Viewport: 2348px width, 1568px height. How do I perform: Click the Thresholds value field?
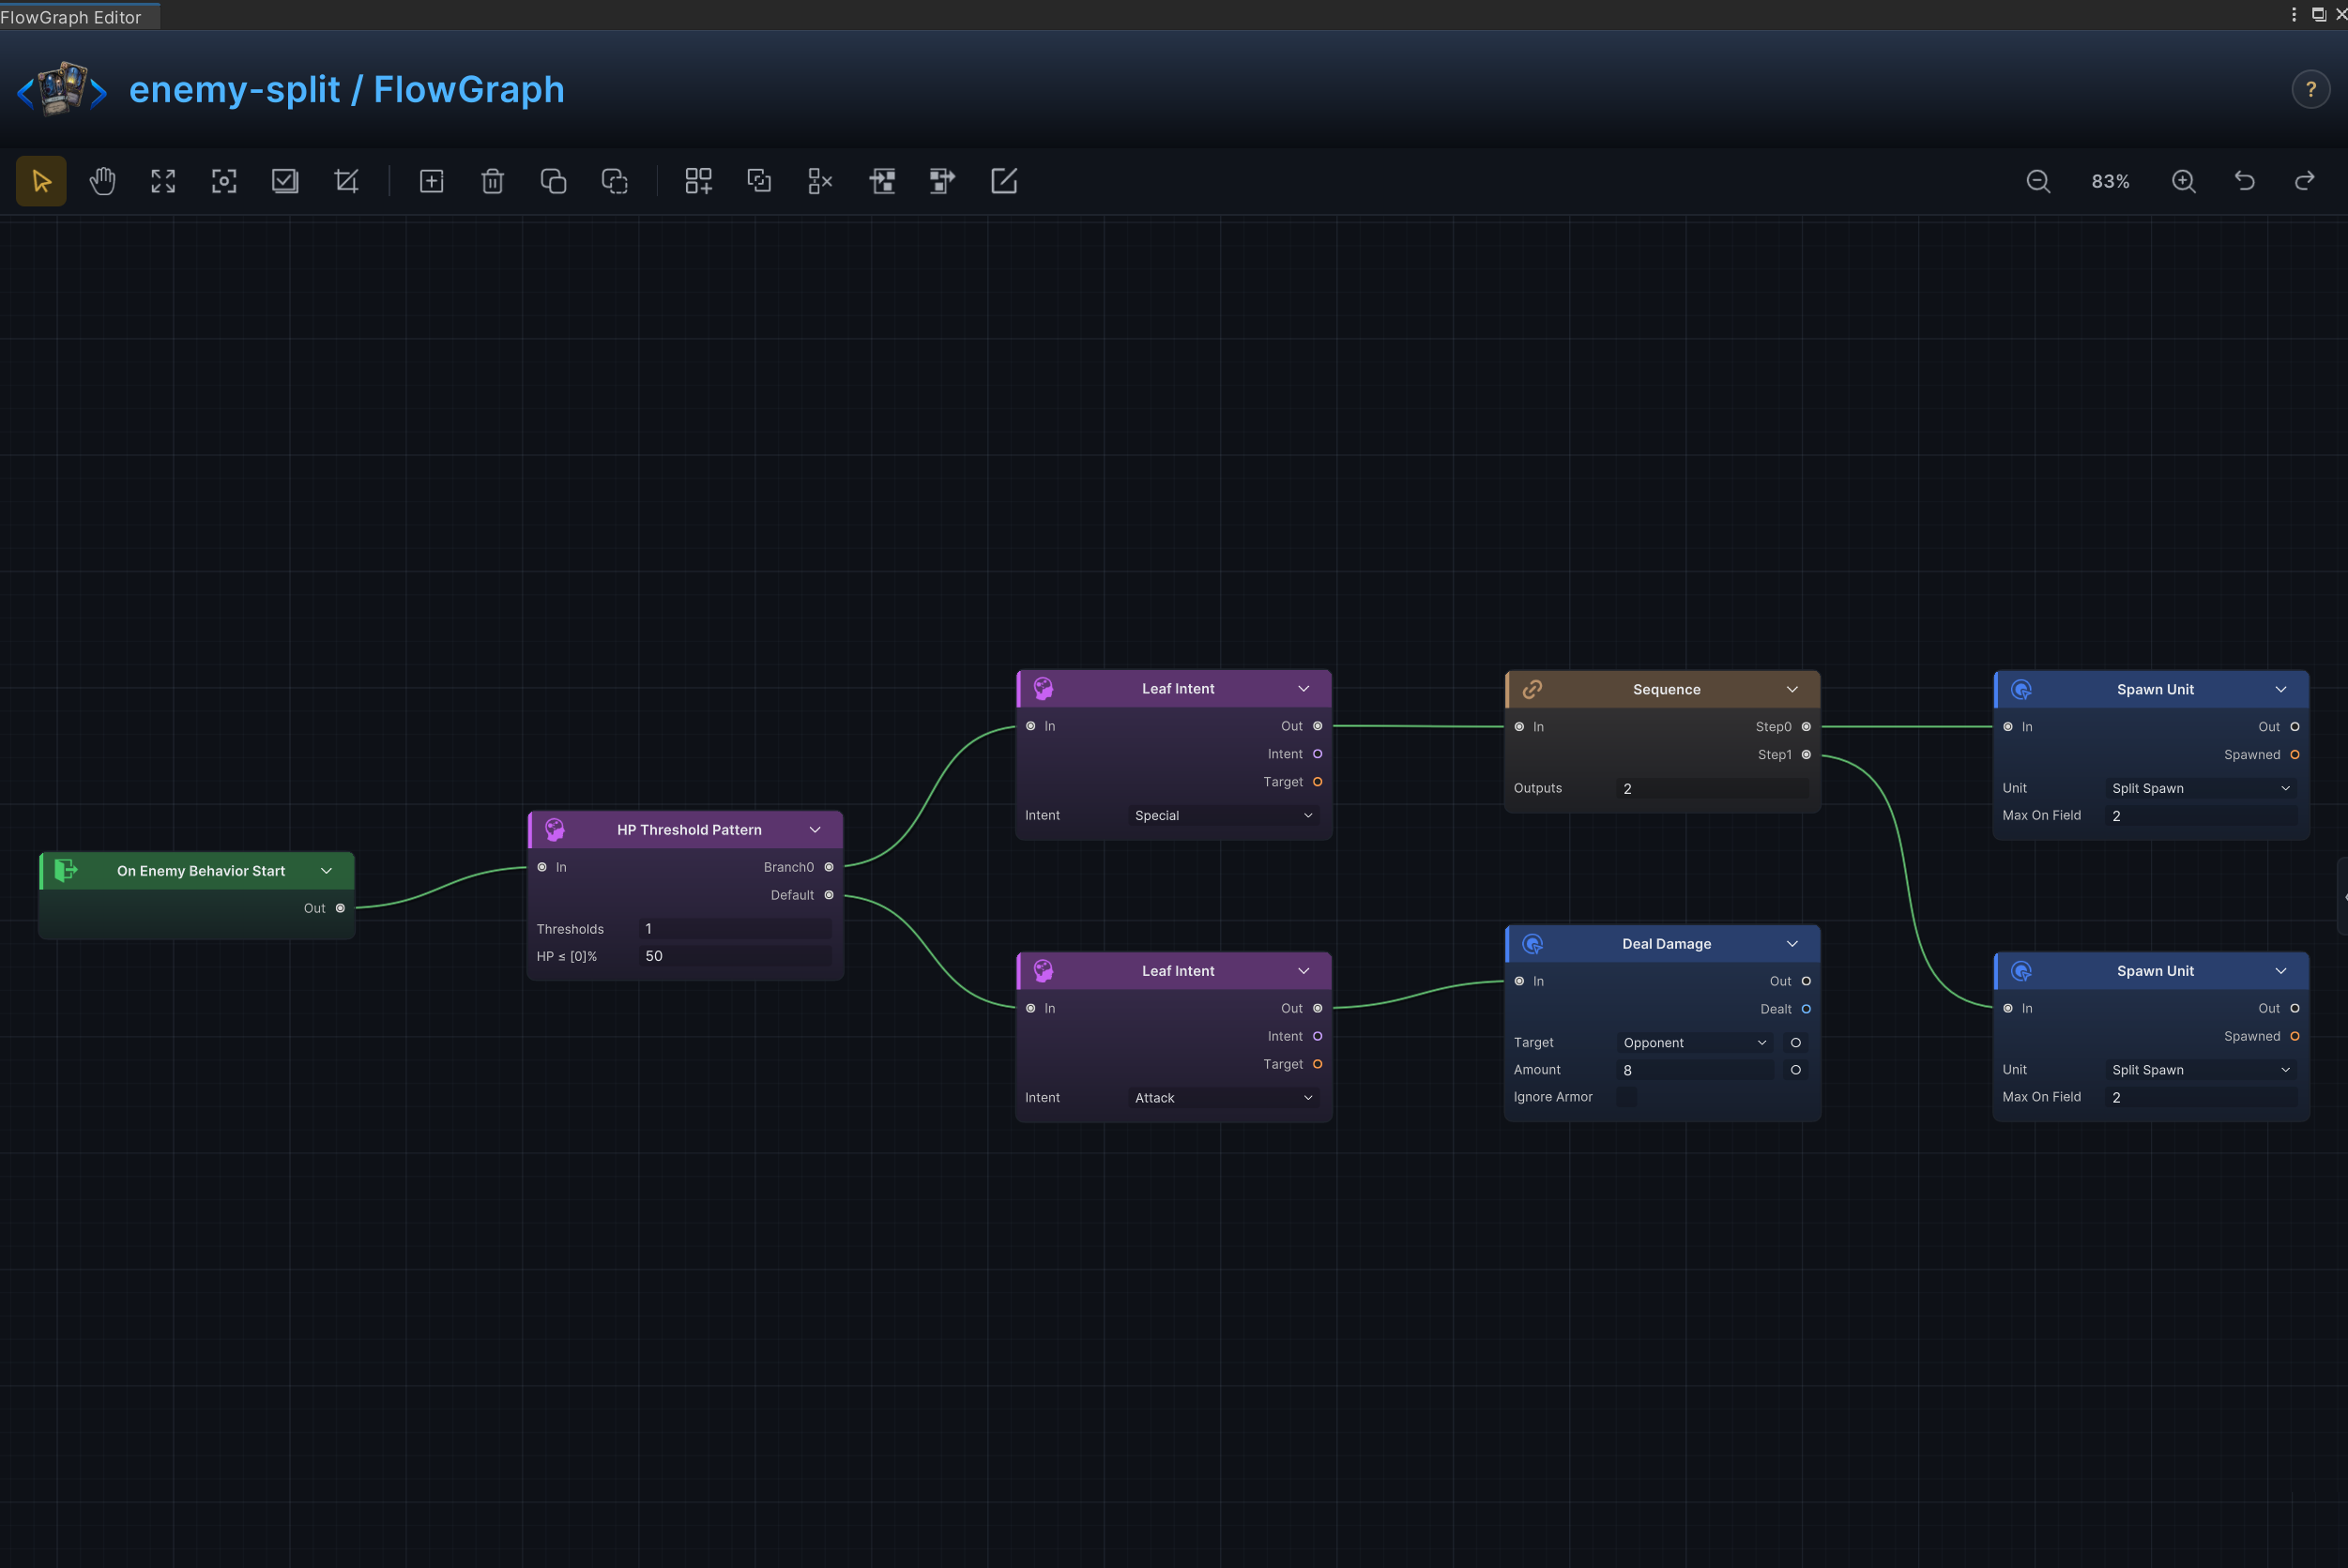[735, 929]
